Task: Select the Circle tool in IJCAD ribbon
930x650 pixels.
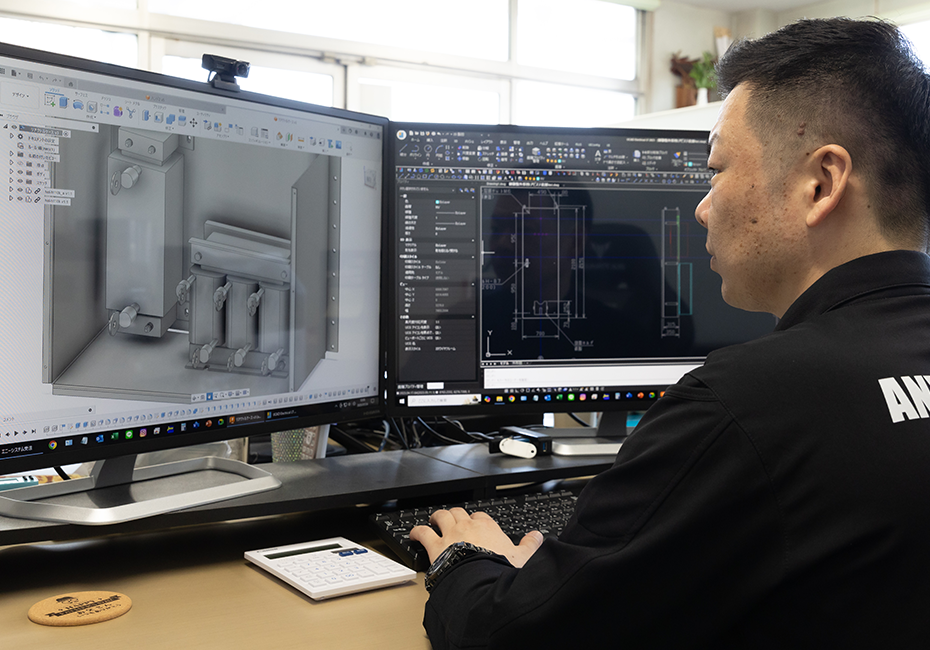Action: [428, 149]
